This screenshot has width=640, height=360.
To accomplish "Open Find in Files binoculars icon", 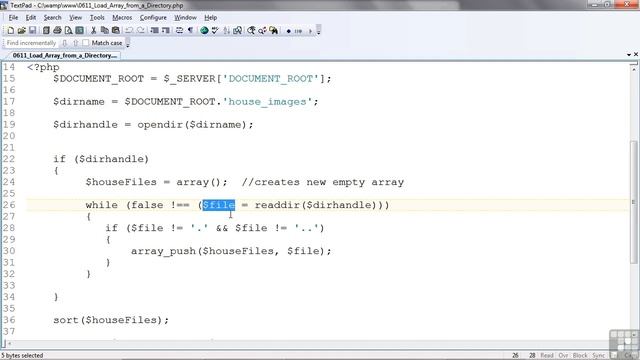I will (x=273, y=31).
